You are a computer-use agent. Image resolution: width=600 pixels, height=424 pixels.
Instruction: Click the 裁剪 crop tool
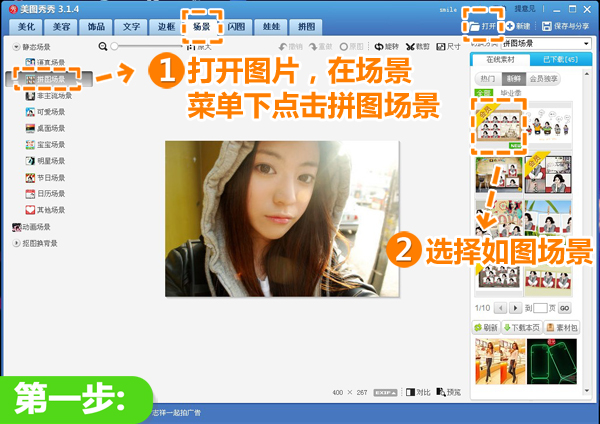[417, 47]
